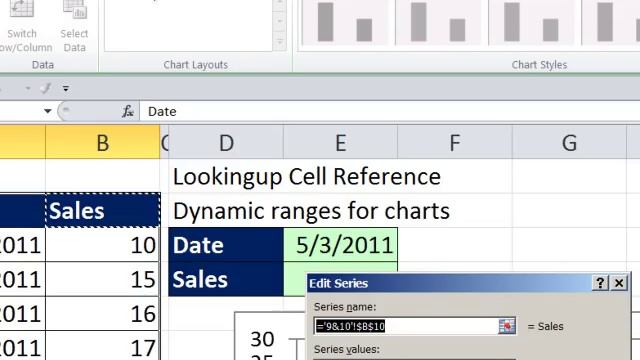The height and width of the screenshot is (360, 640).
Task: Select the first chart style thumbnail
Action: [x=346, y=22]
